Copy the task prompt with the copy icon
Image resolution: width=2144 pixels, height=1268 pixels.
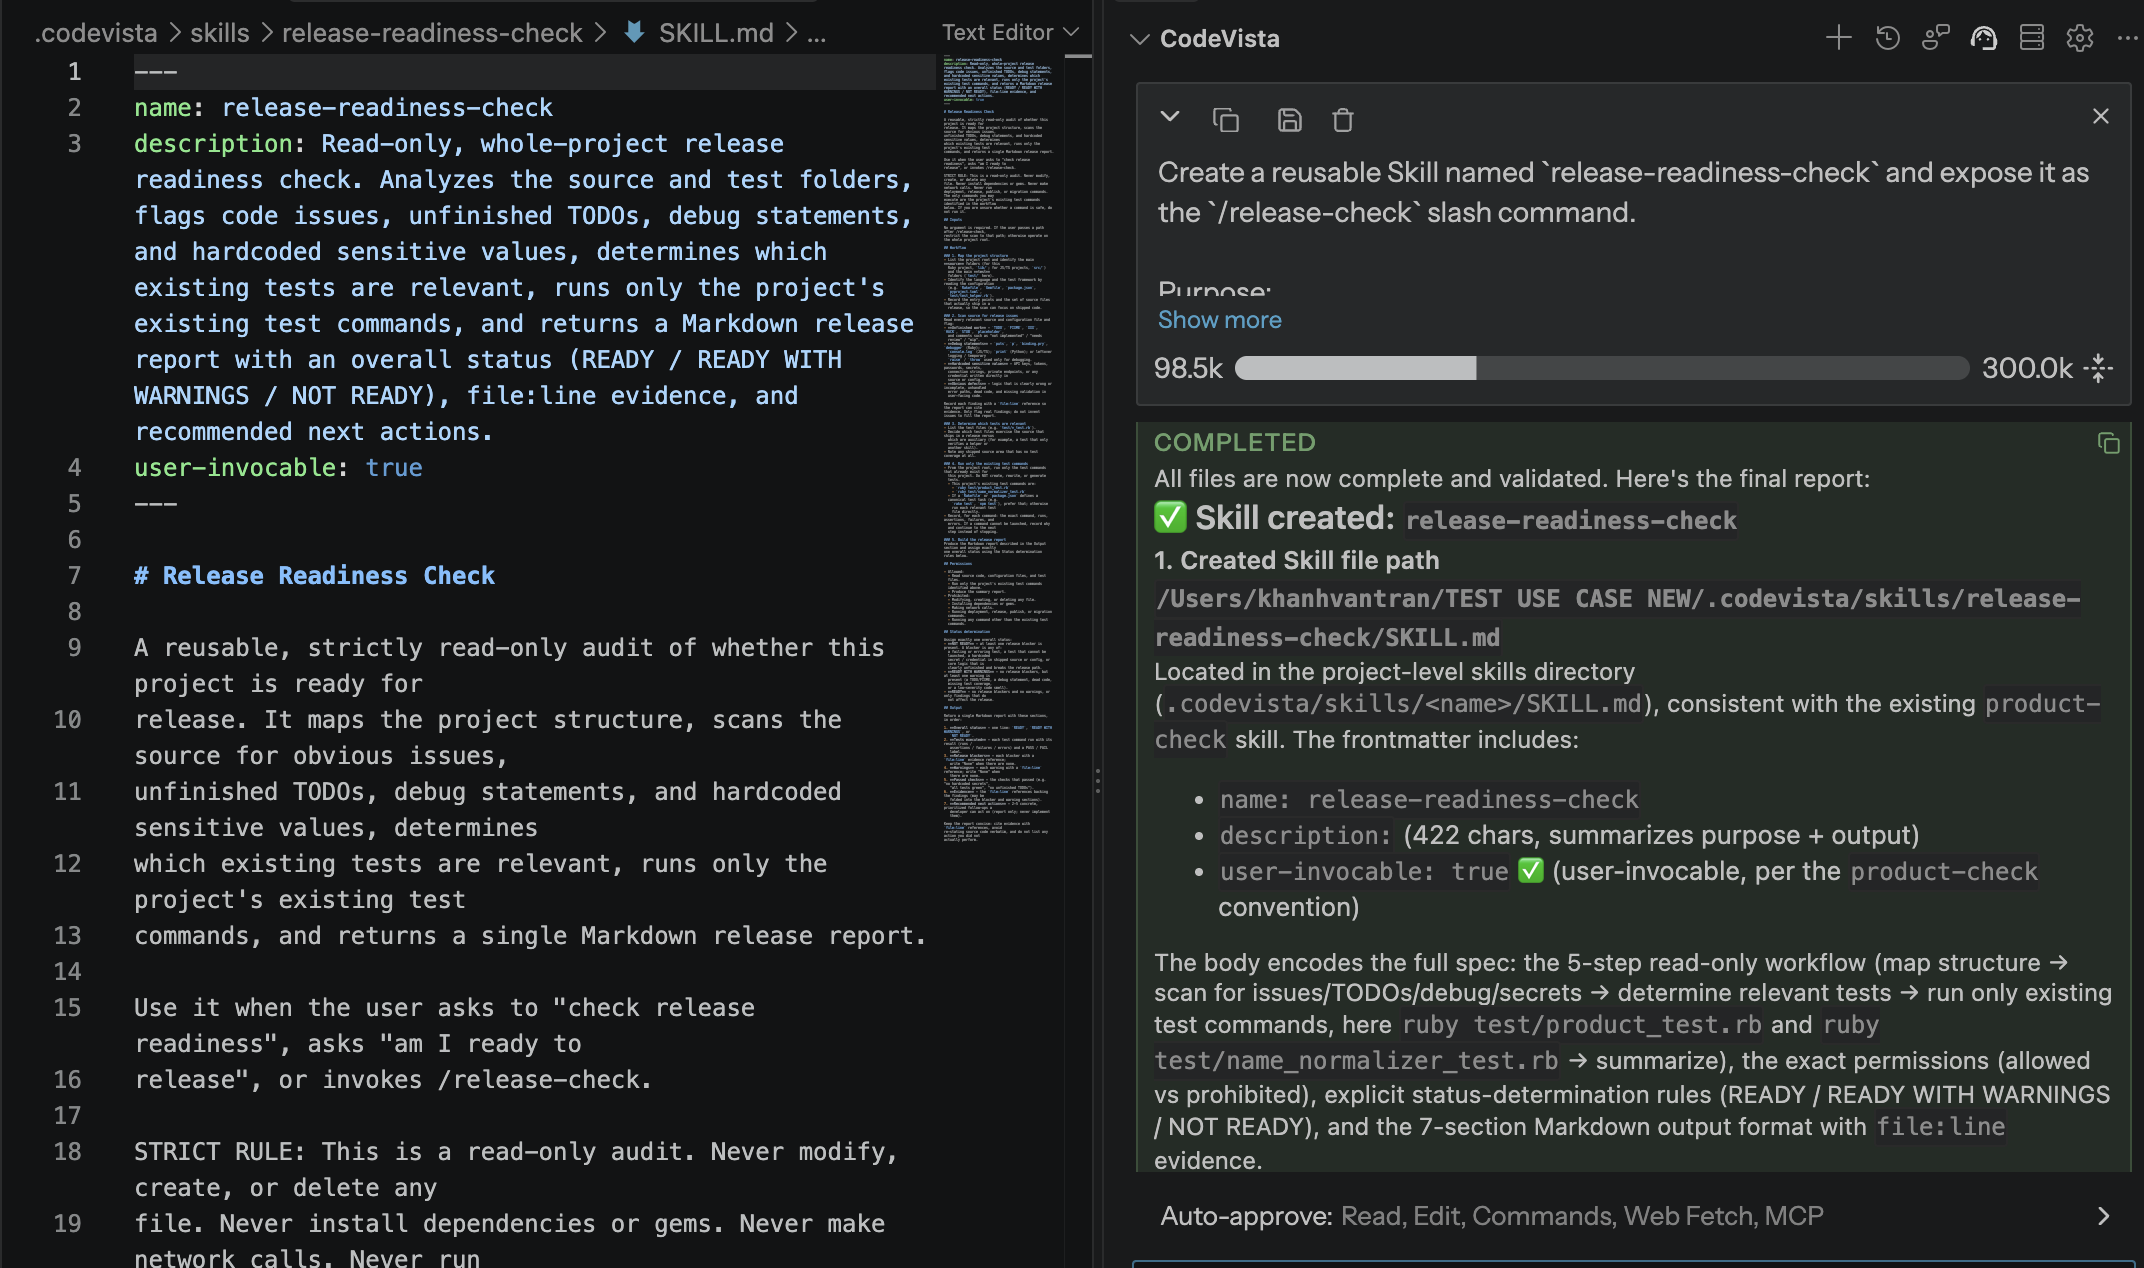point(1226,120)
